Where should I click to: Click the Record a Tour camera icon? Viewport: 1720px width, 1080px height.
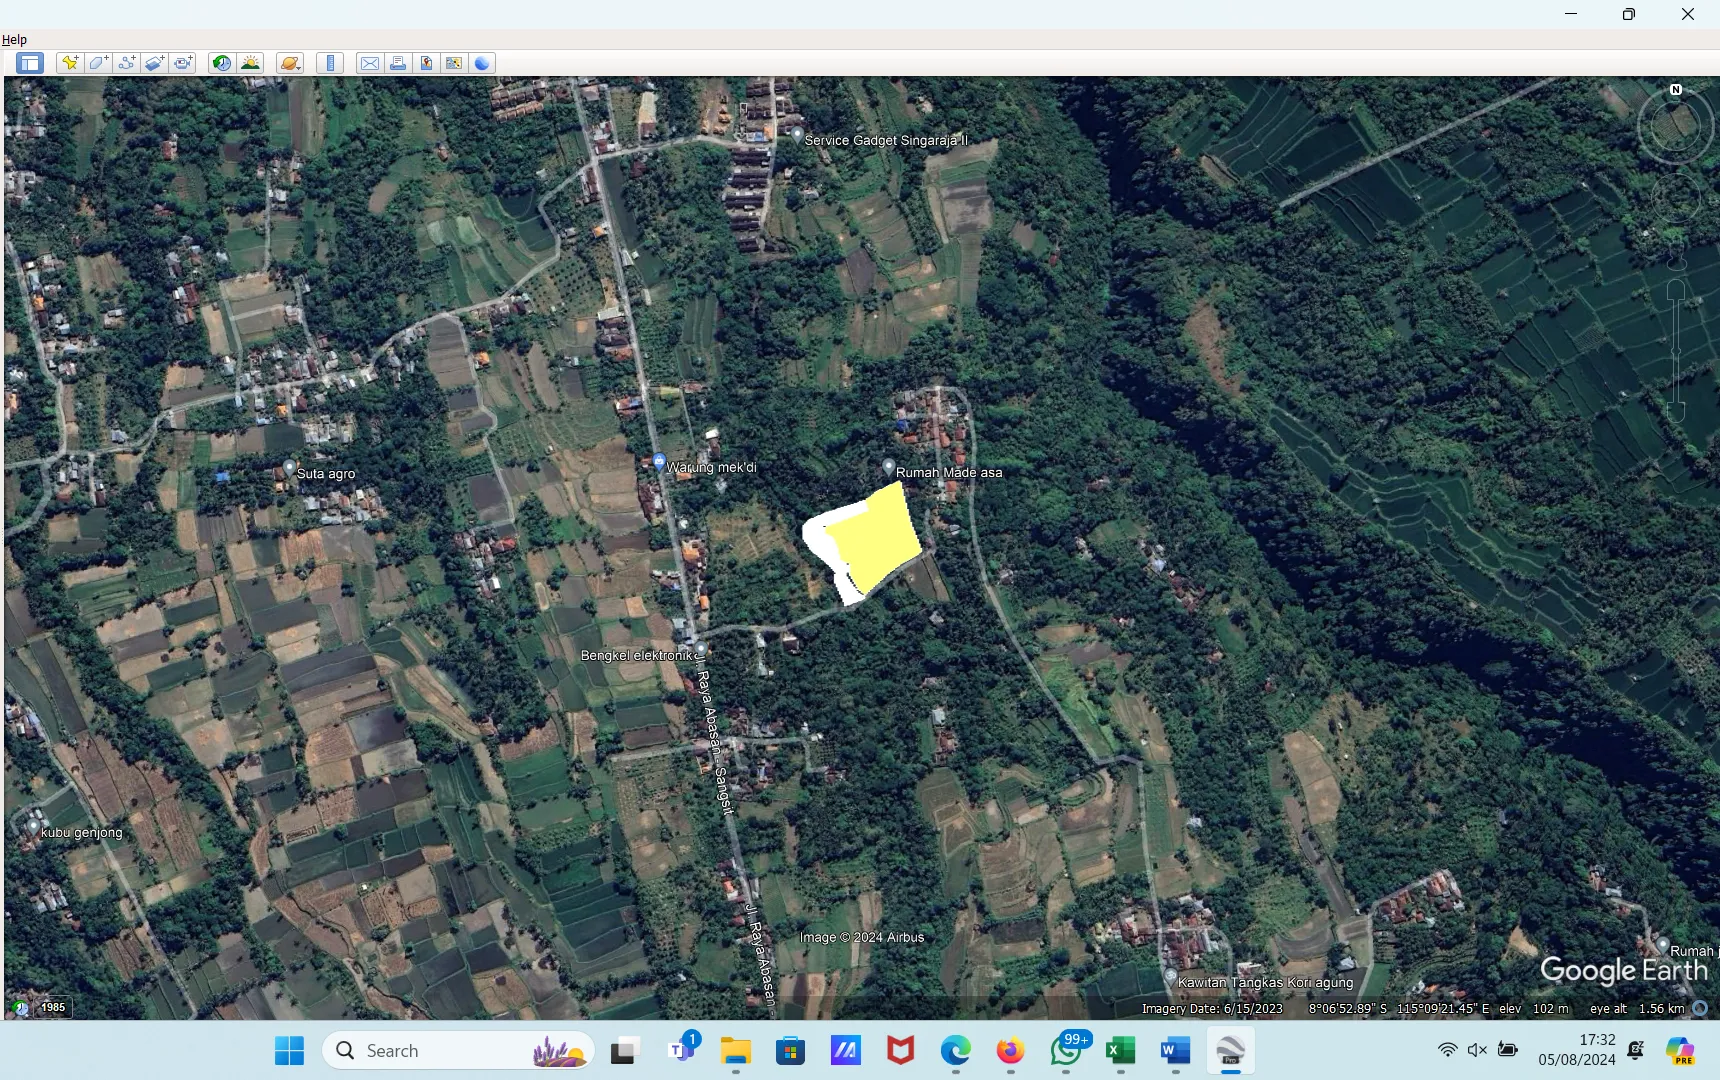coord(182,63)
